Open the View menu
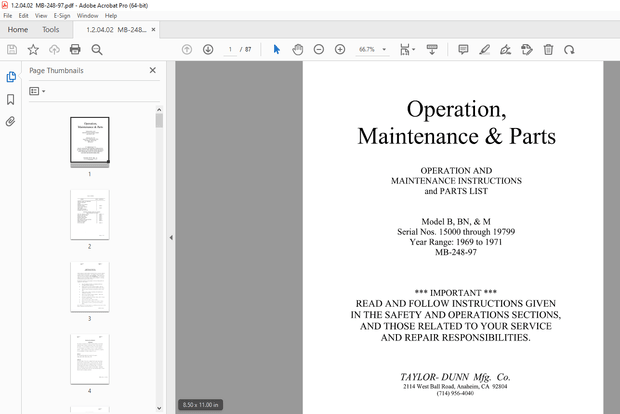The width and height of the screenshot is (620, 414). pos(41,16)
